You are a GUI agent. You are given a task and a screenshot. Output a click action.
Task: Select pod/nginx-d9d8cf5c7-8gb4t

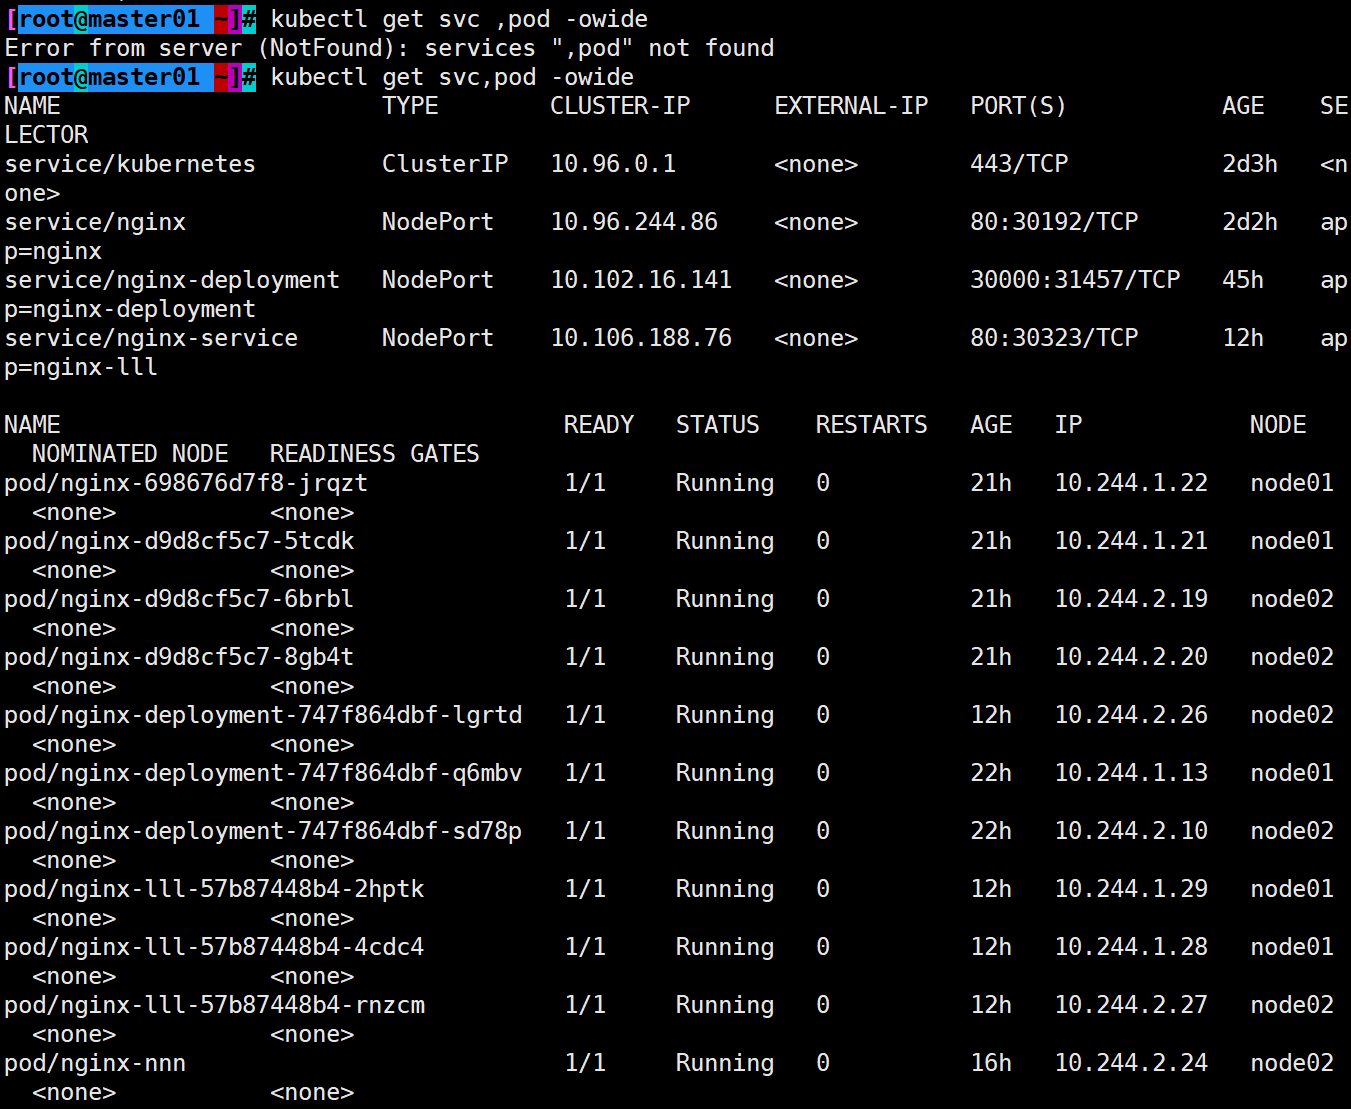click(x=179, y=657)
